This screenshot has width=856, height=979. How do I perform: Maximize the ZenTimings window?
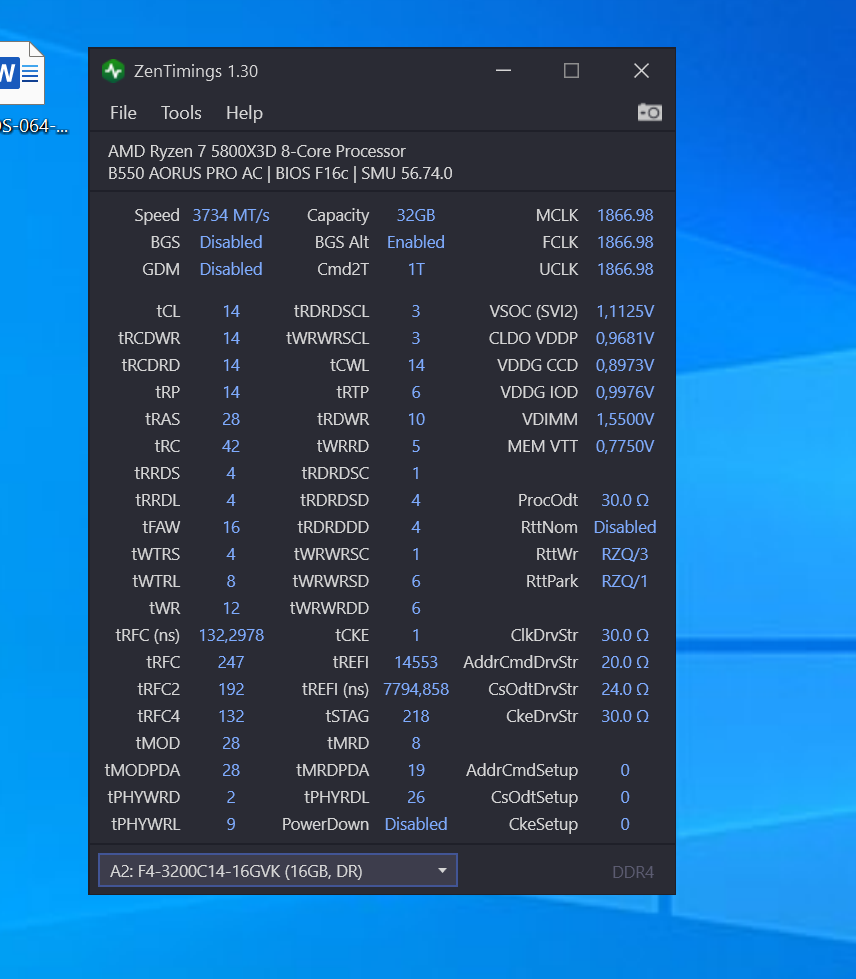click(571, 71)
